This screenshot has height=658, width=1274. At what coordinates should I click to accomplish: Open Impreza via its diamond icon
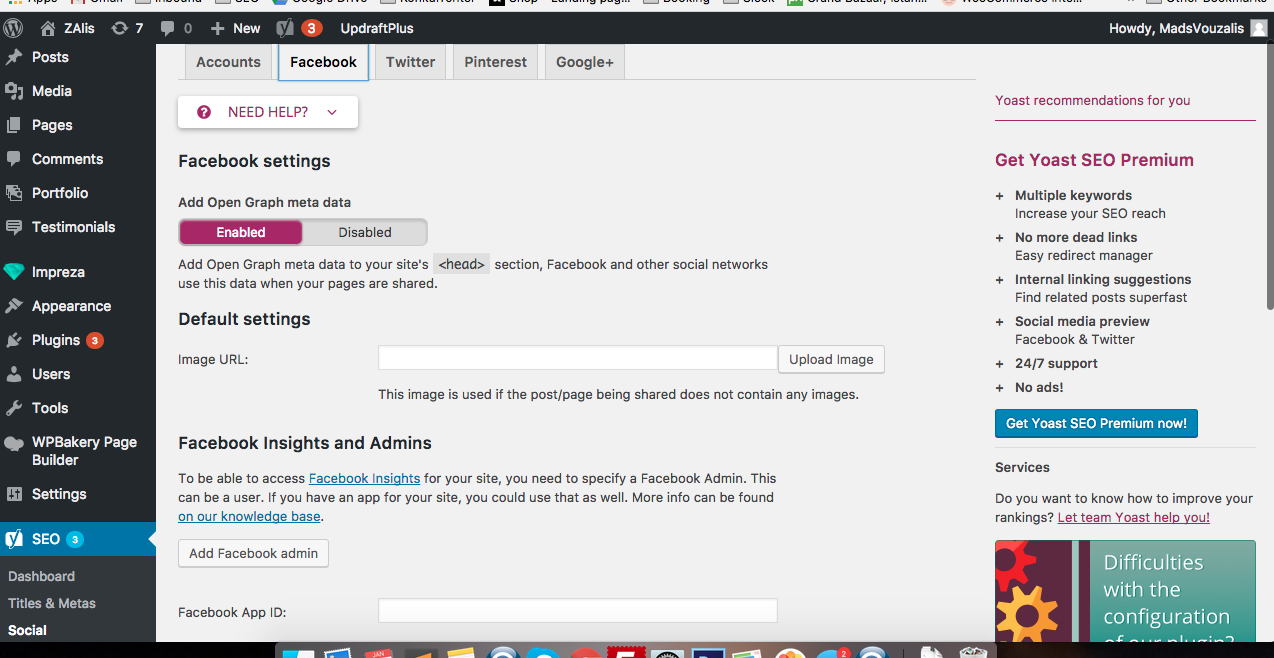pyautogui.click(x=14, y=272)
